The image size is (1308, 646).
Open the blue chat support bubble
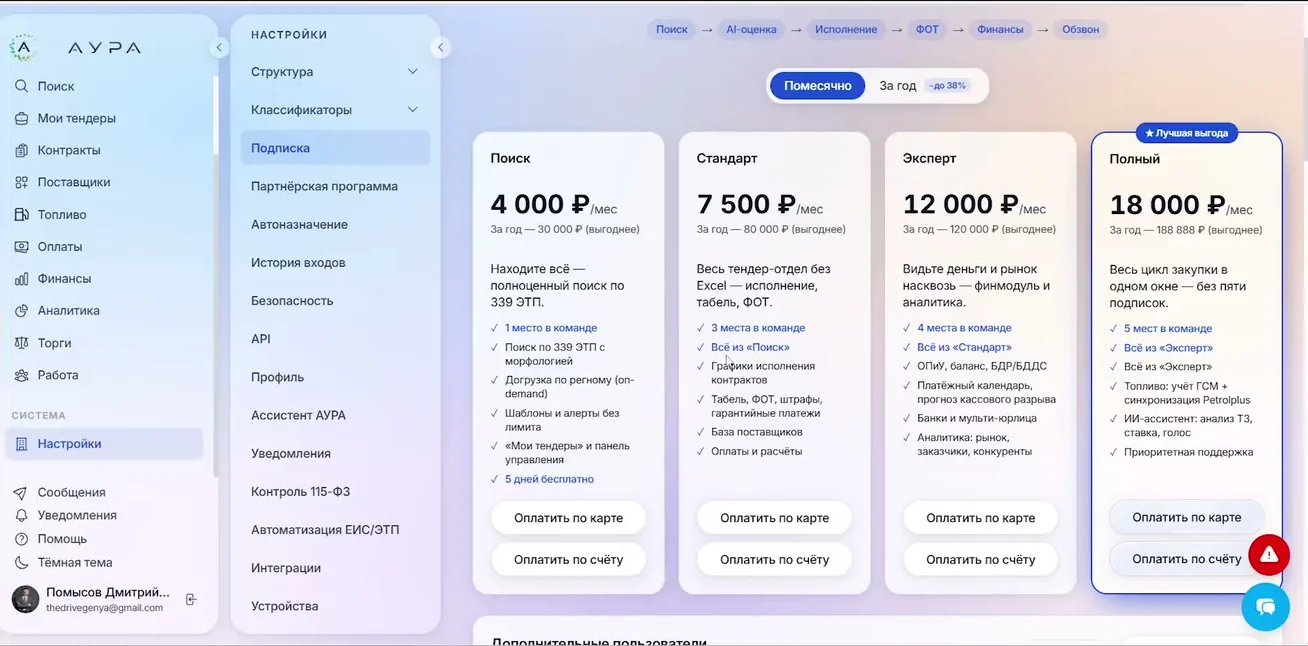1265,607
